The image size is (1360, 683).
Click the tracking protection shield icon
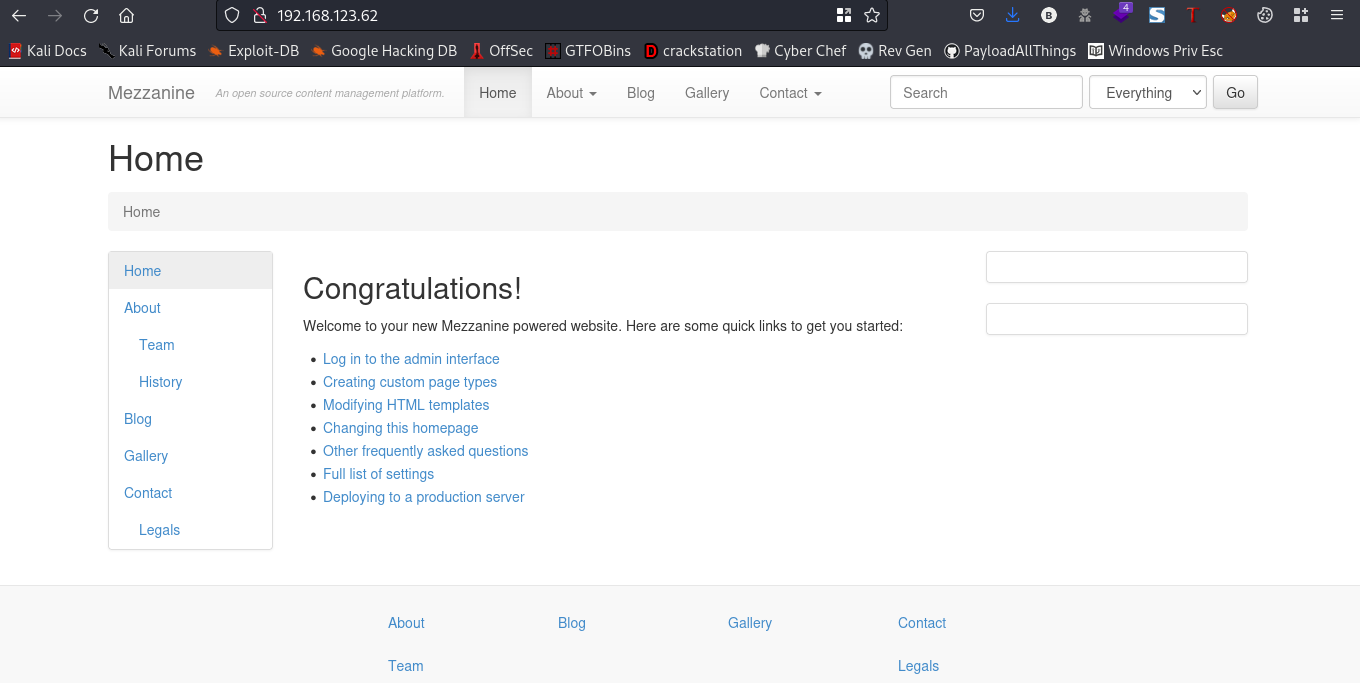click(x=232, y=15)
